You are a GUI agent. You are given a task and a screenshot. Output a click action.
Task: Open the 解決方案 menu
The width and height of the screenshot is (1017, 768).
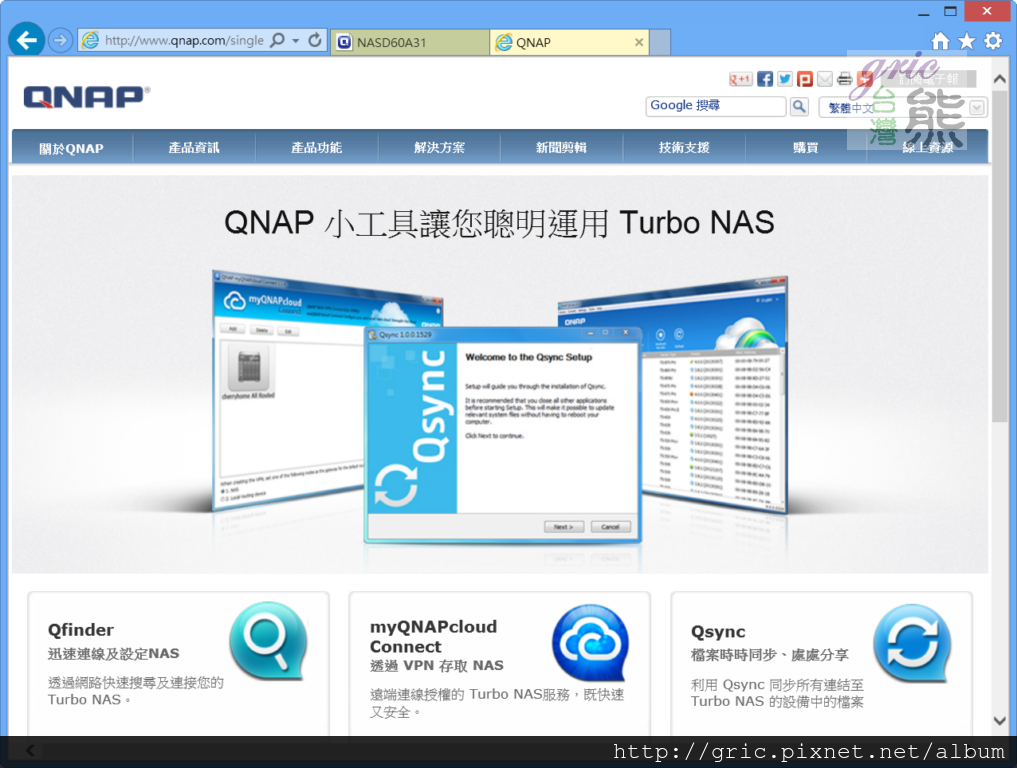(x=439, y=148)
